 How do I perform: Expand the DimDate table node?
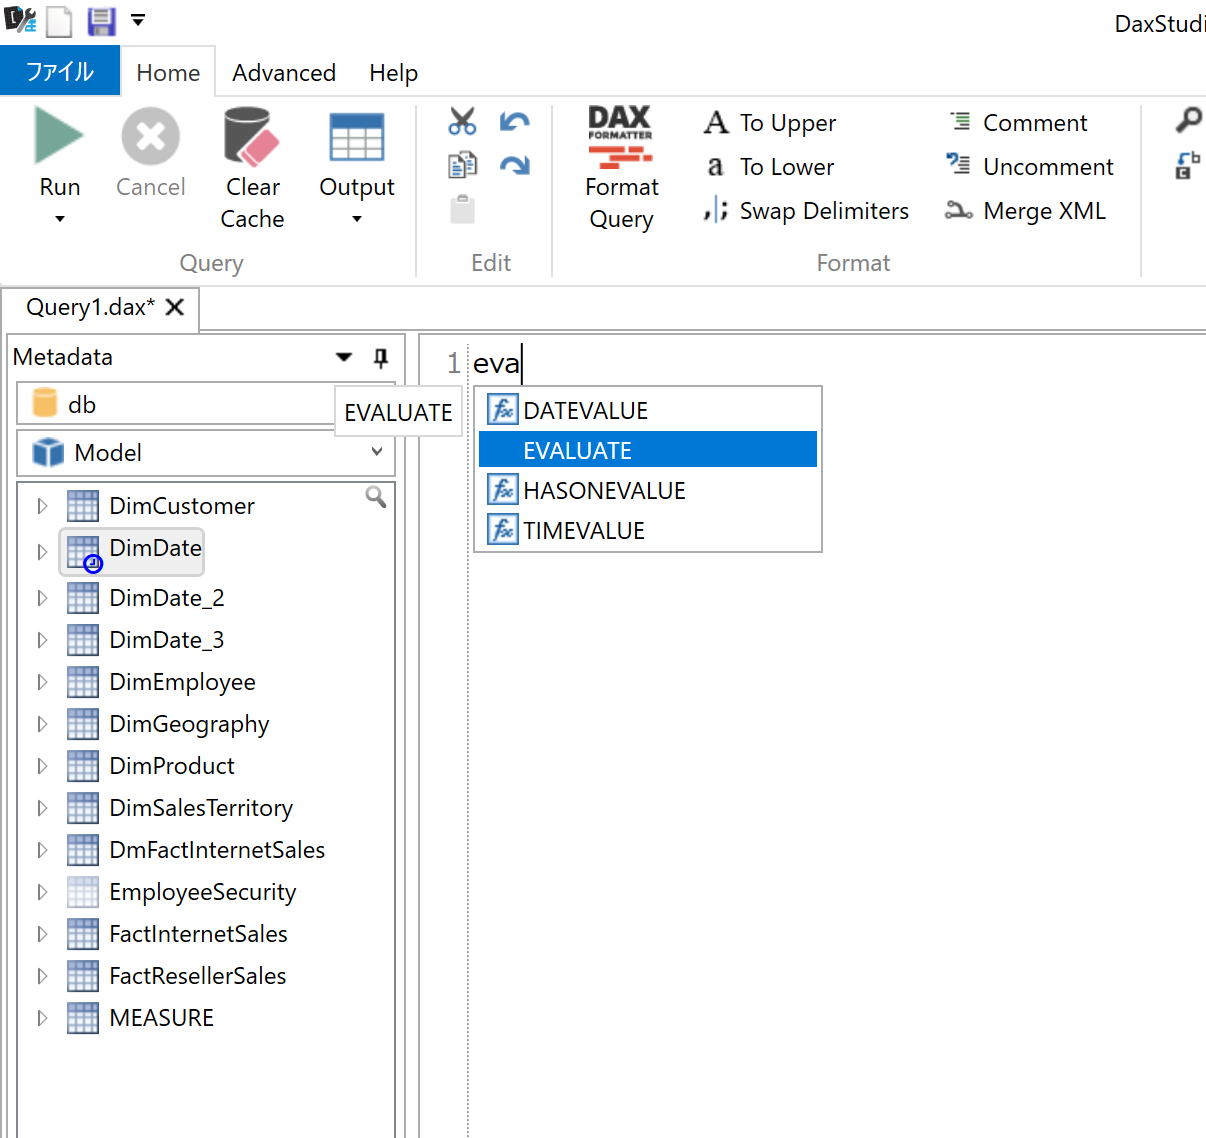point(42,552)
